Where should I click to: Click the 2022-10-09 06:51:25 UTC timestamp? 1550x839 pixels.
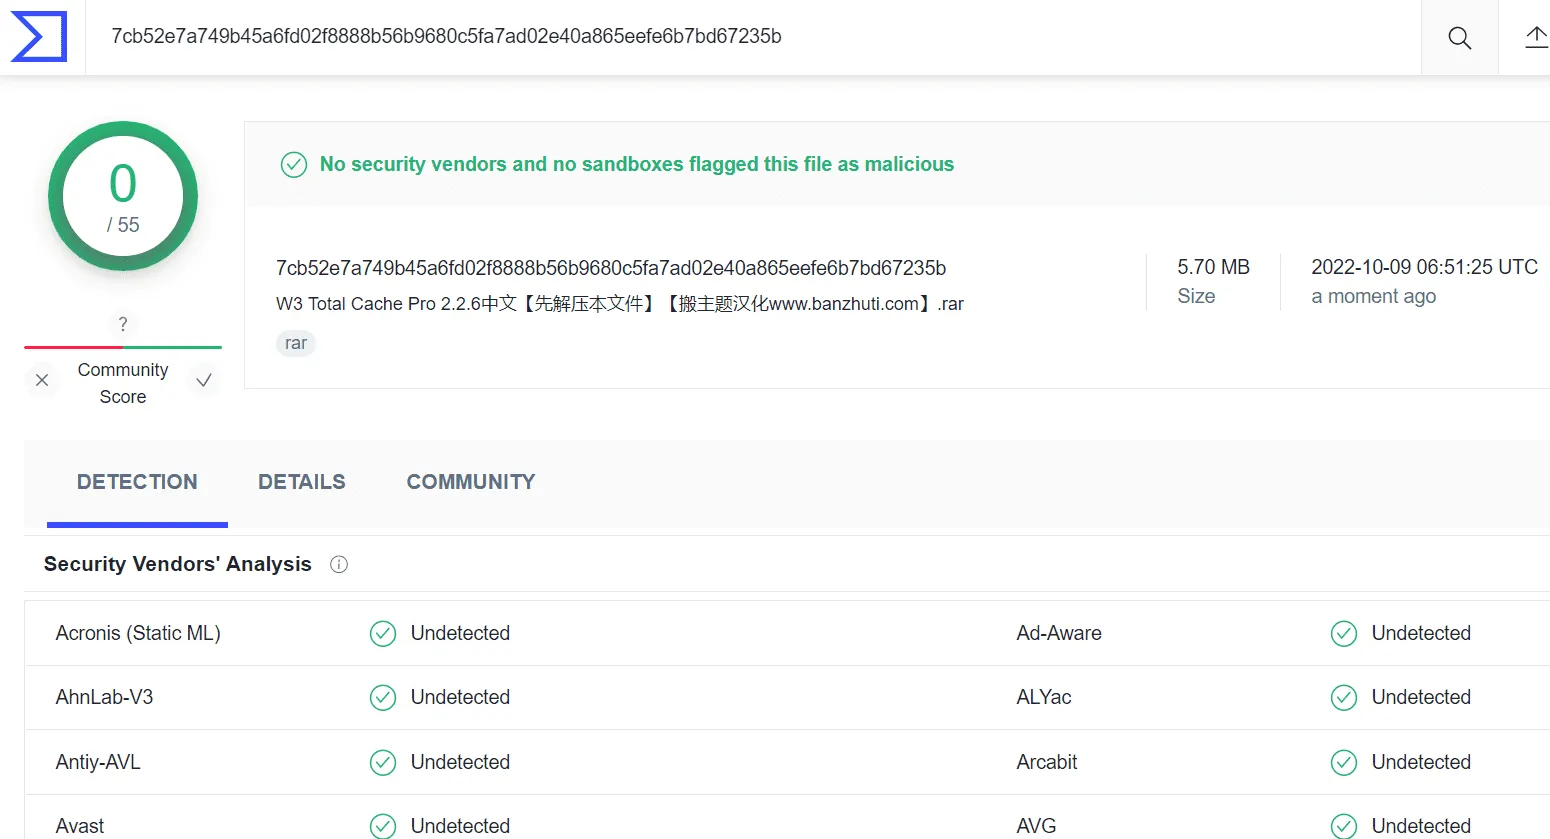[1425, 267]
